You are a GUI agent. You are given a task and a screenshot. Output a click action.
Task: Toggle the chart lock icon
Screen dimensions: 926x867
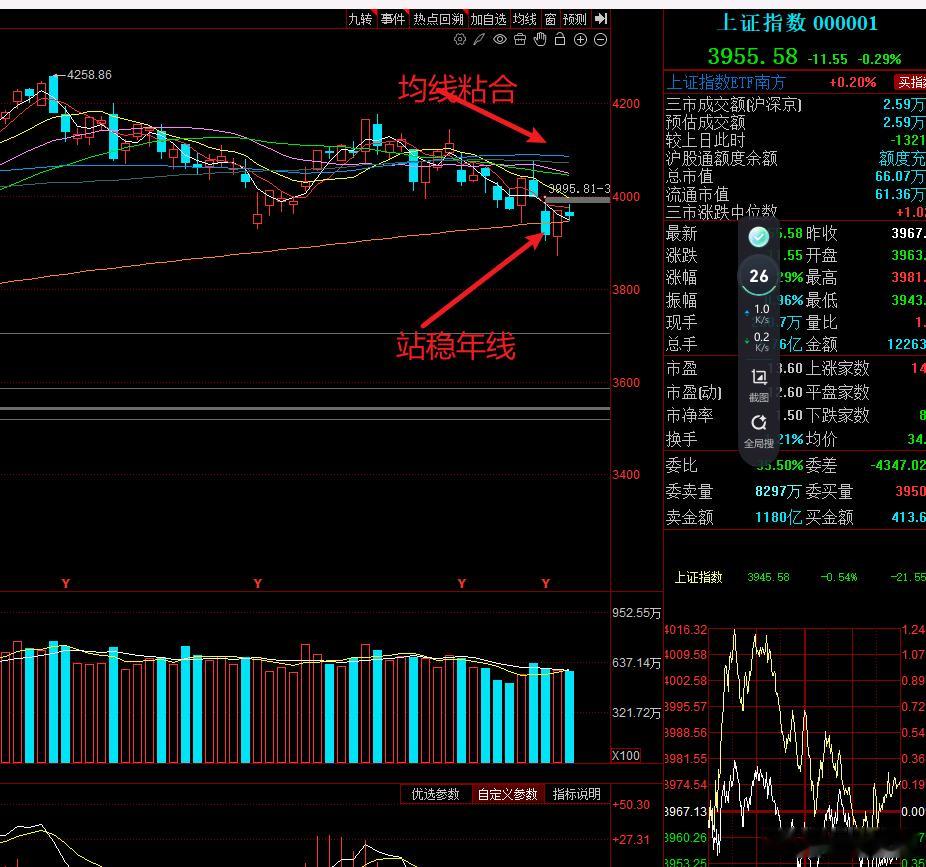point(560,40)
